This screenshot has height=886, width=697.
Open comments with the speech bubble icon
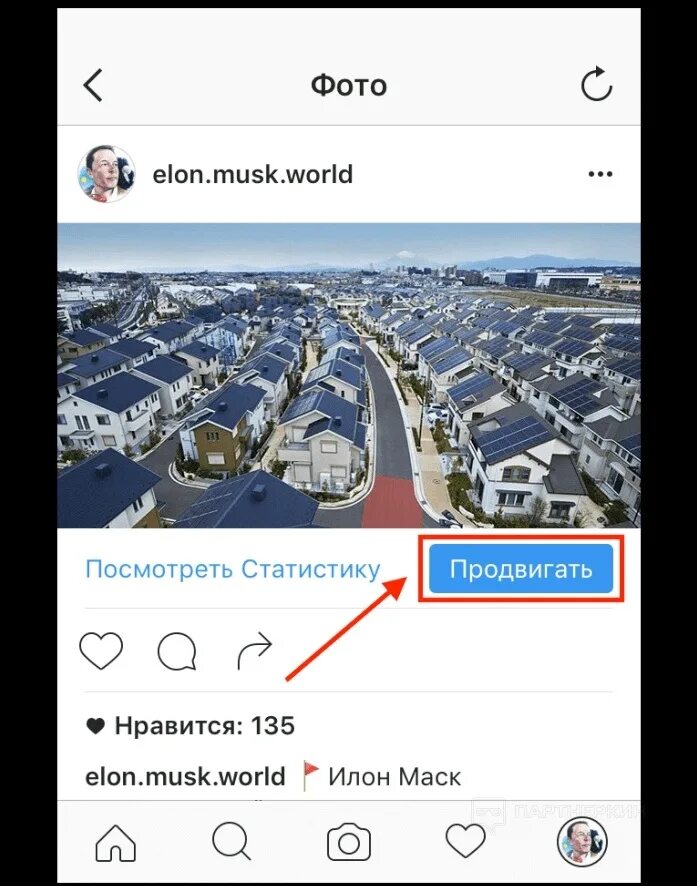click(177, 652)
